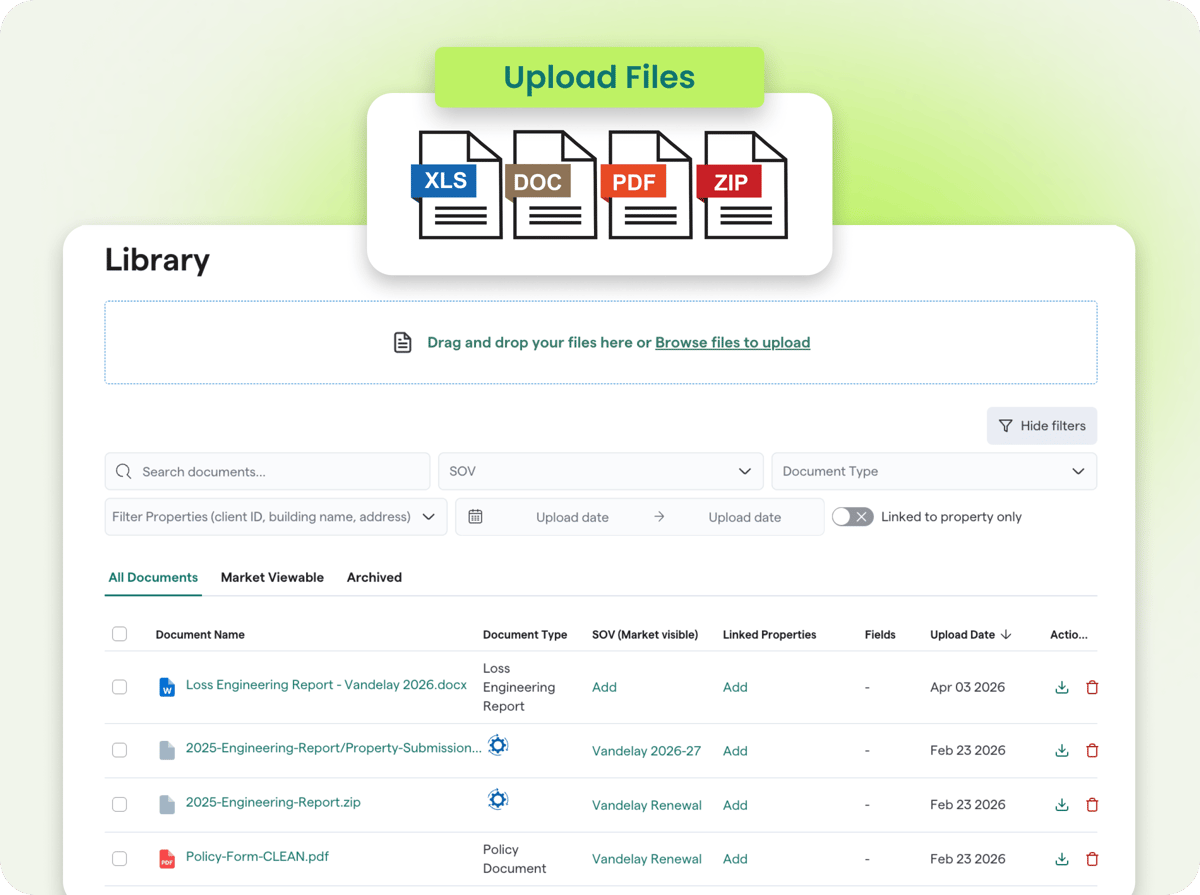Click the 'Browse files to upload' link
1200x895 pixels.
coord(732,342)
